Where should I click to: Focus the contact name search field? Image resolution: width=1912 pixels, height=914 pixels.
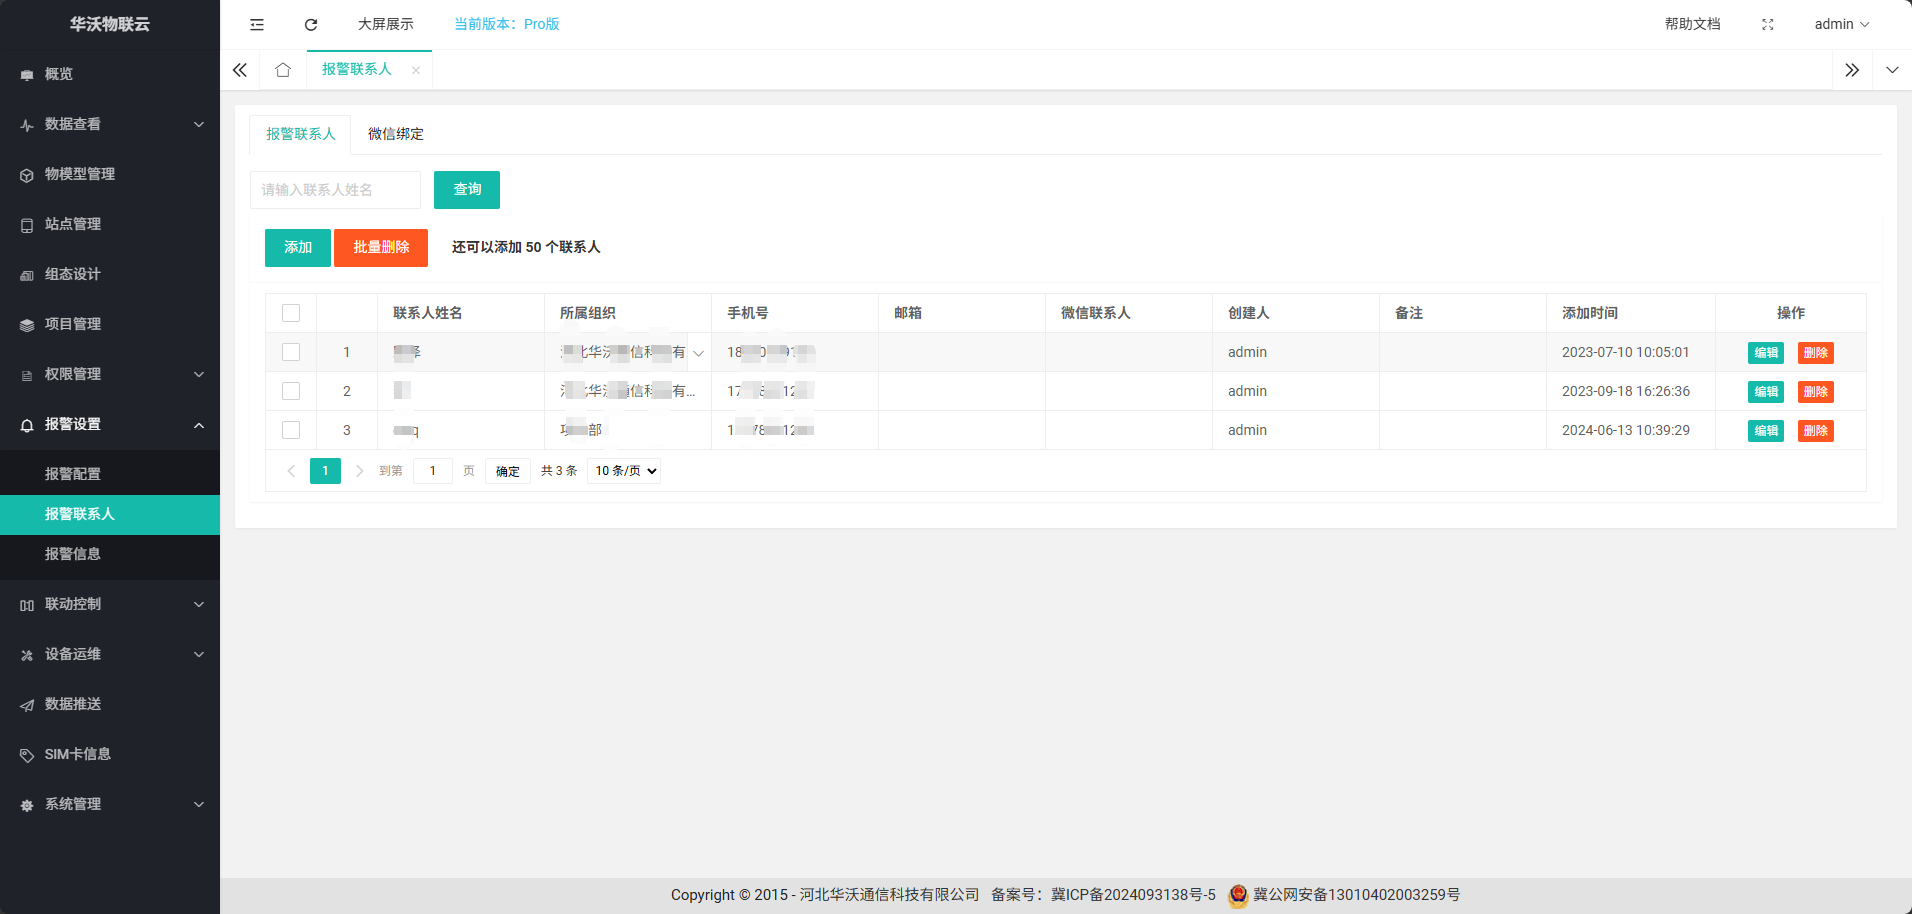335,190
